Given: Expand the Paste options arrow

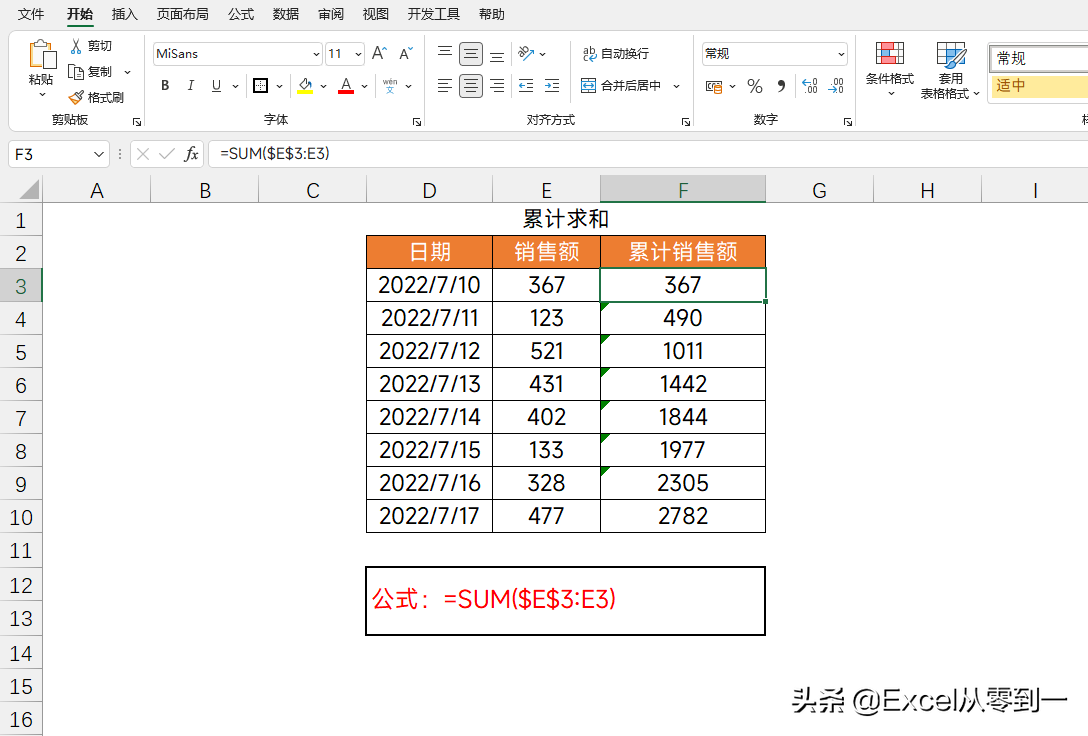Looking at the screenshot, I should click(42, 94).
